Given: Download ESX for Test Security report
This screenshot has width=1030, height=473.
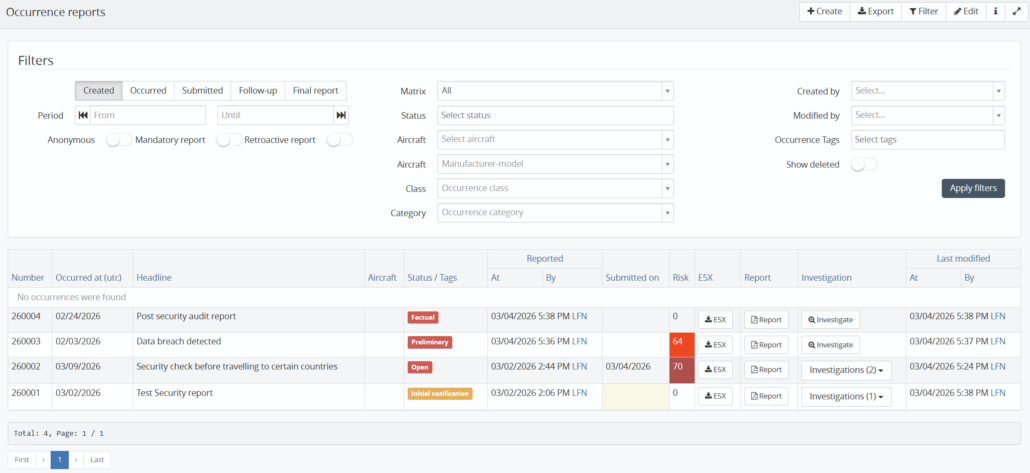Looking at the screenshot, I should point(715,396).
